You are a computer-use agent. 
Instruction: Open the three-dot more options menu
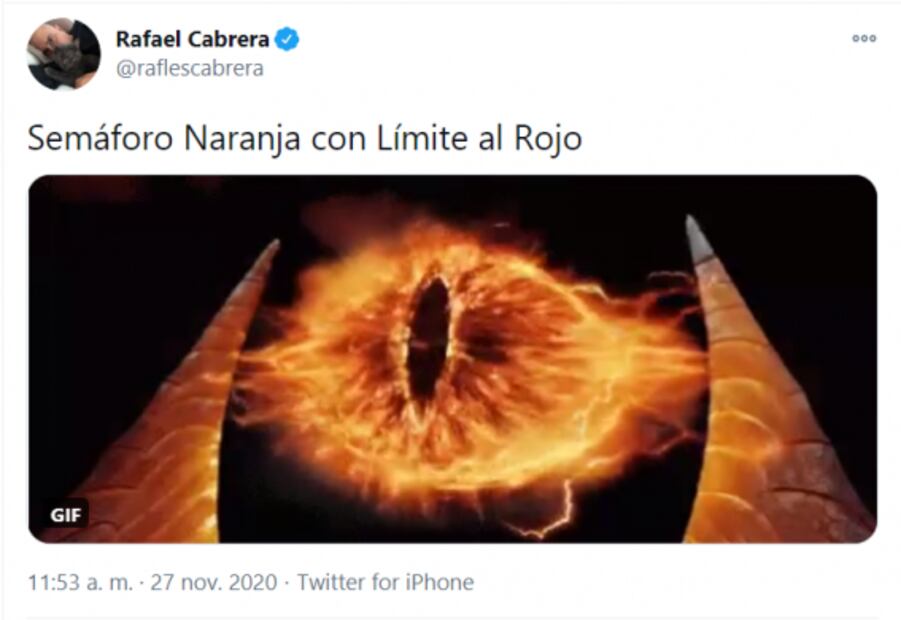pos(864,38)
